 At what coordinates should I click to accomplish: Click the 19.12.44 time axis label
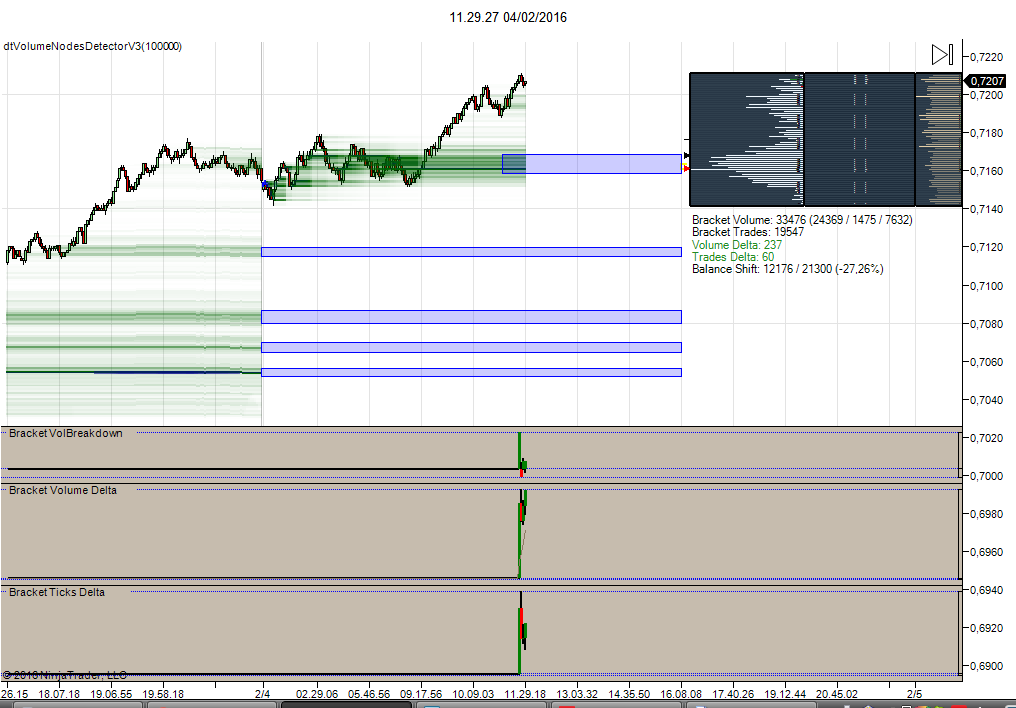point(785,694)
